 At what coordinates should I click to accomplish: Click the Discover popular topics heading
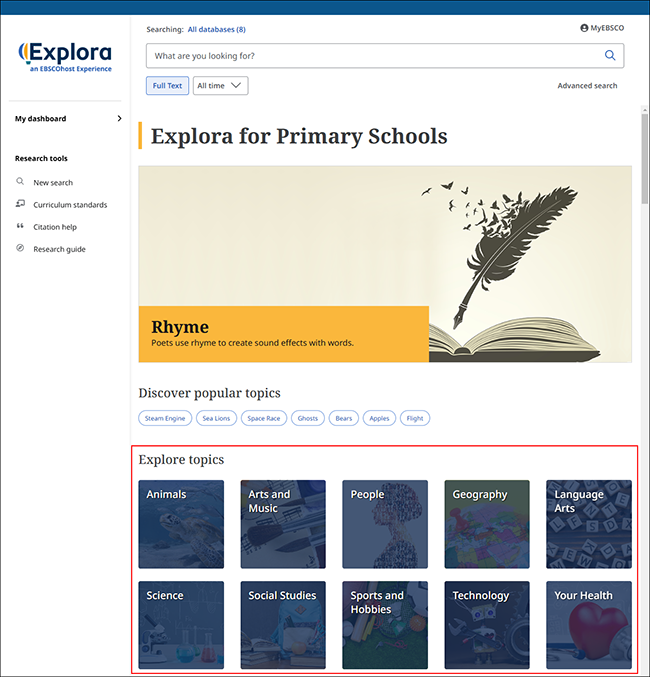pyautogui.click(x=209, y=393)
